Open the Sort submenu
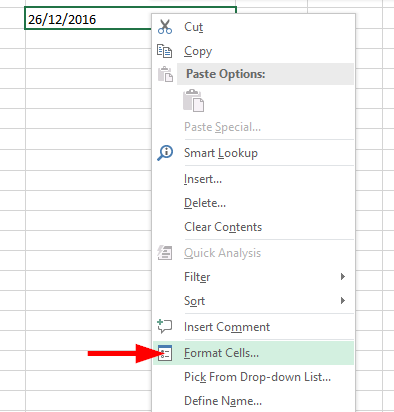This screenshot has width=394, height=412. 253,301
